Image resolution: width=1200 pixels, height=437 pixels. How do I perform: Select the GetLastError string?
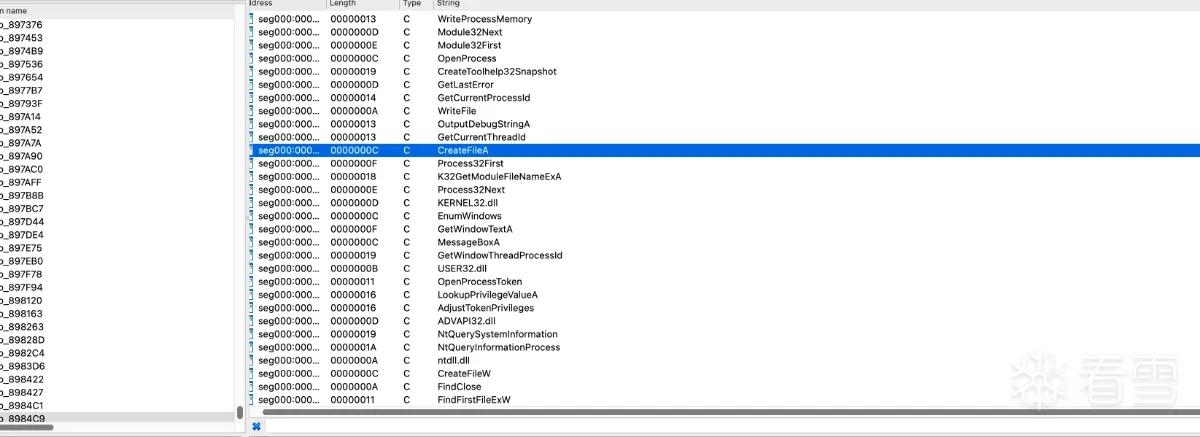point(724,85)
